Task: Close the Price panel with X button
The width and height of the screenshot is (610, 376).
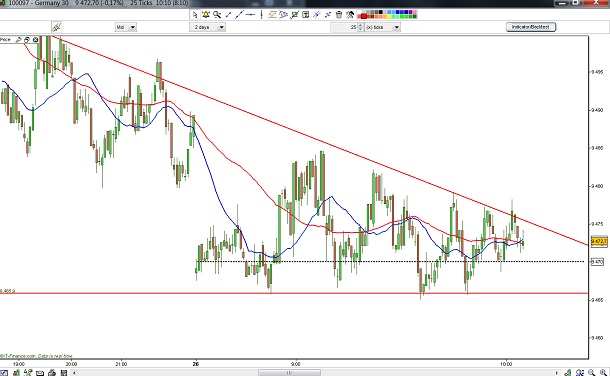Action: coord(35,40)
